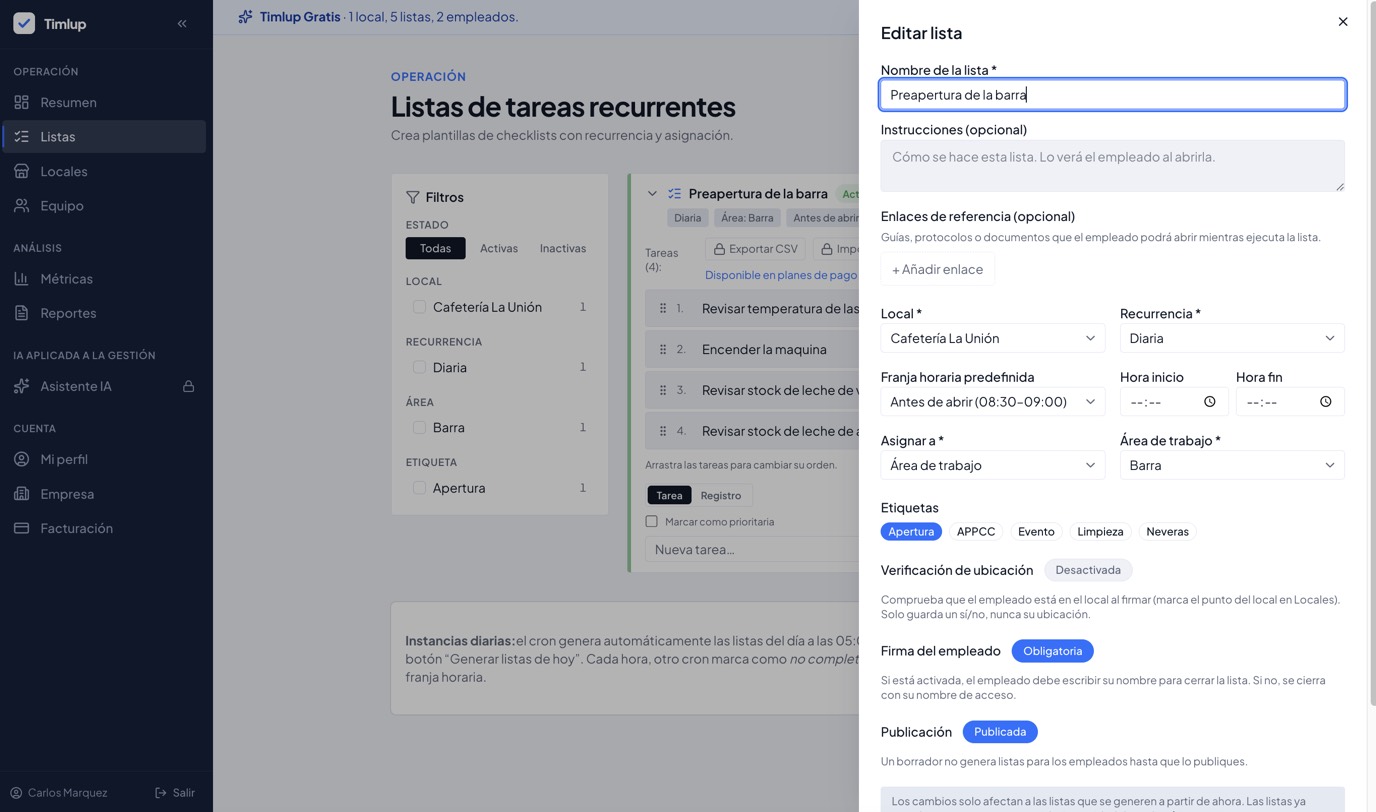The image size is (1376, 812).
Task: Open Listas in the sidebar
Action: coord(104,136)
